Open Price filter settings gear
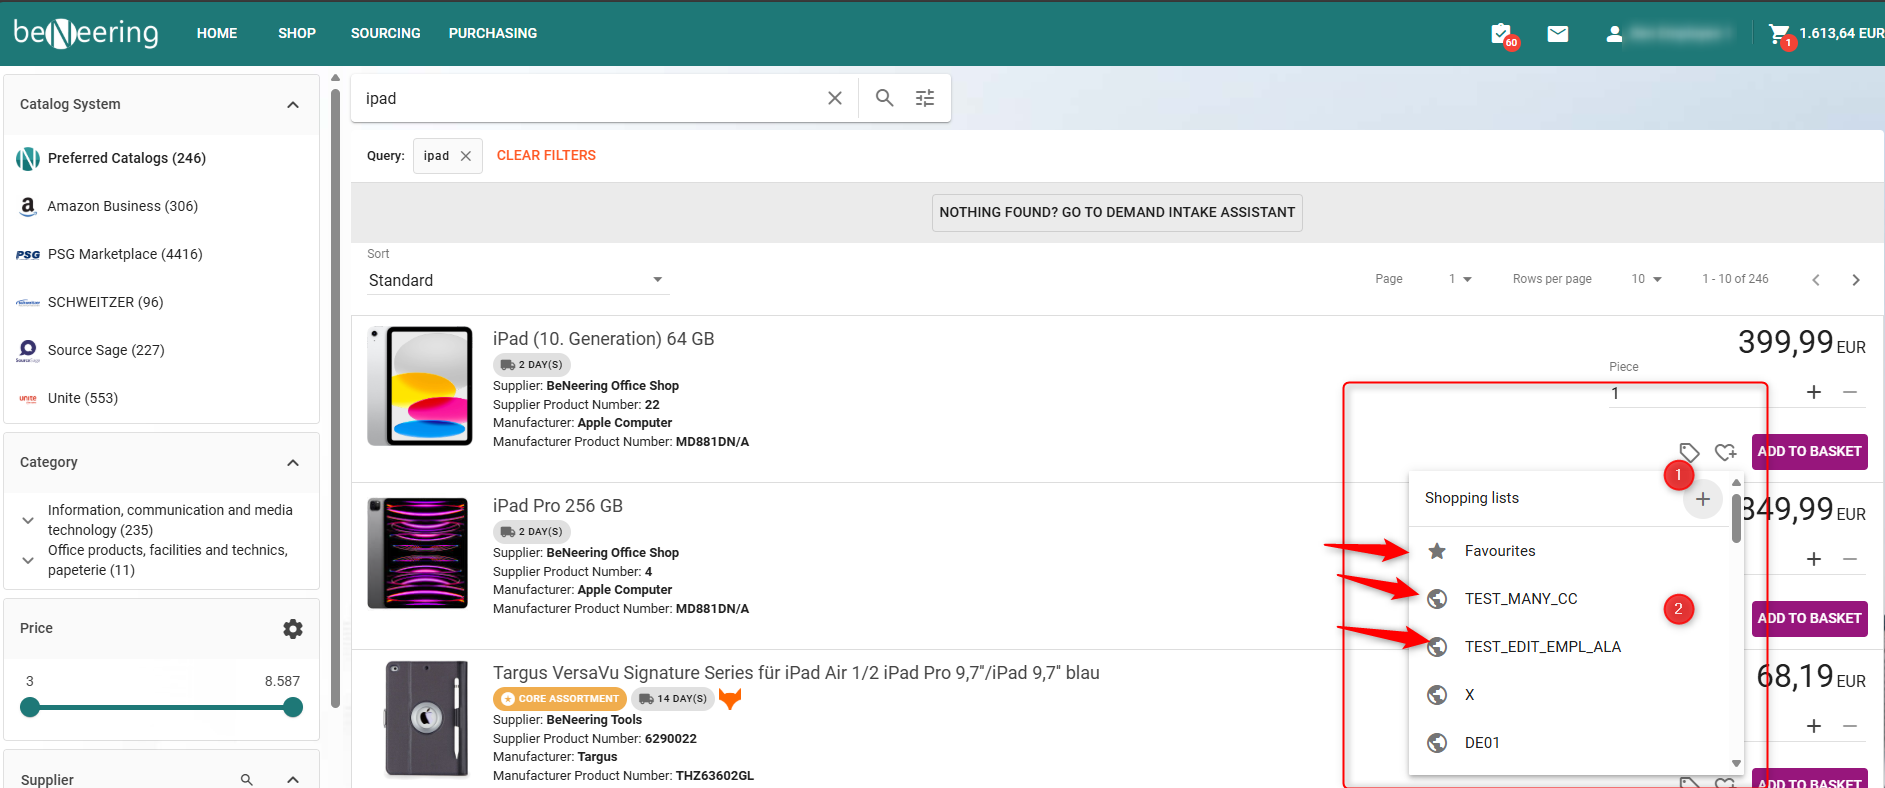Screen dimensions: 1885x788 pos(292,629)
